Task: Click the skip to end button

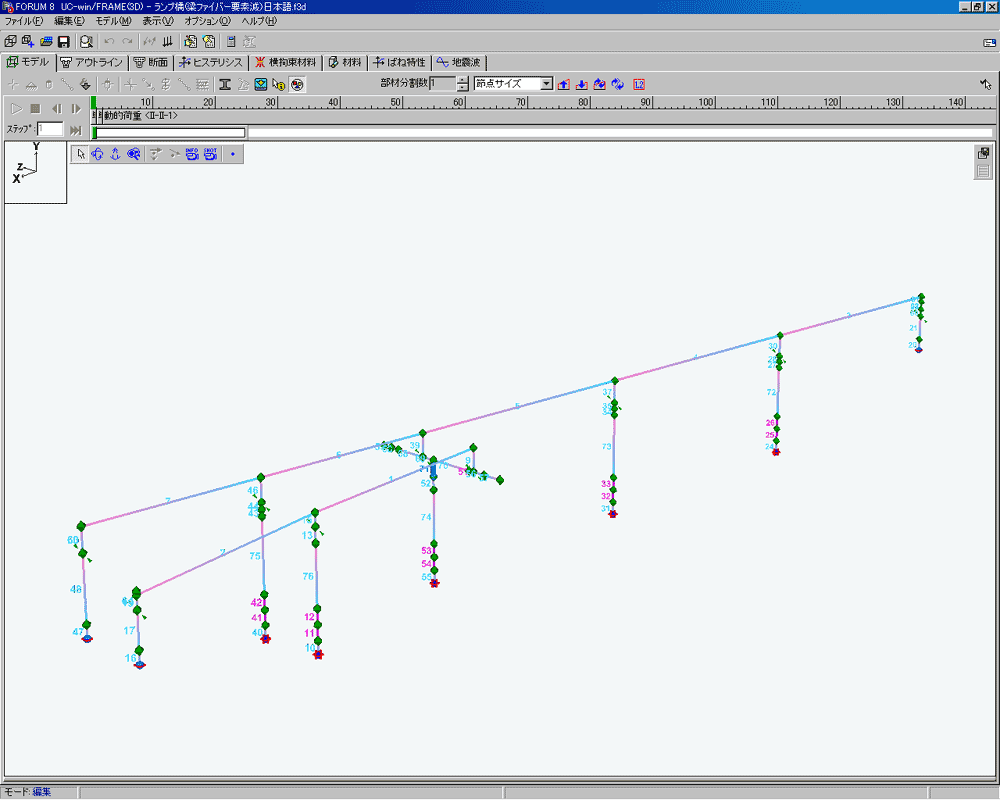Action: 76,130
